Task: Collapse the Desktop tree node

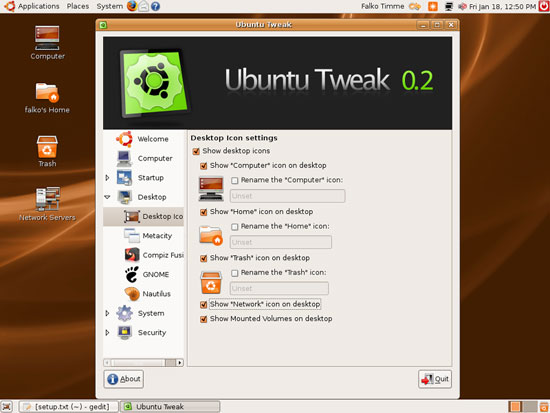Action: pos(107,197)
